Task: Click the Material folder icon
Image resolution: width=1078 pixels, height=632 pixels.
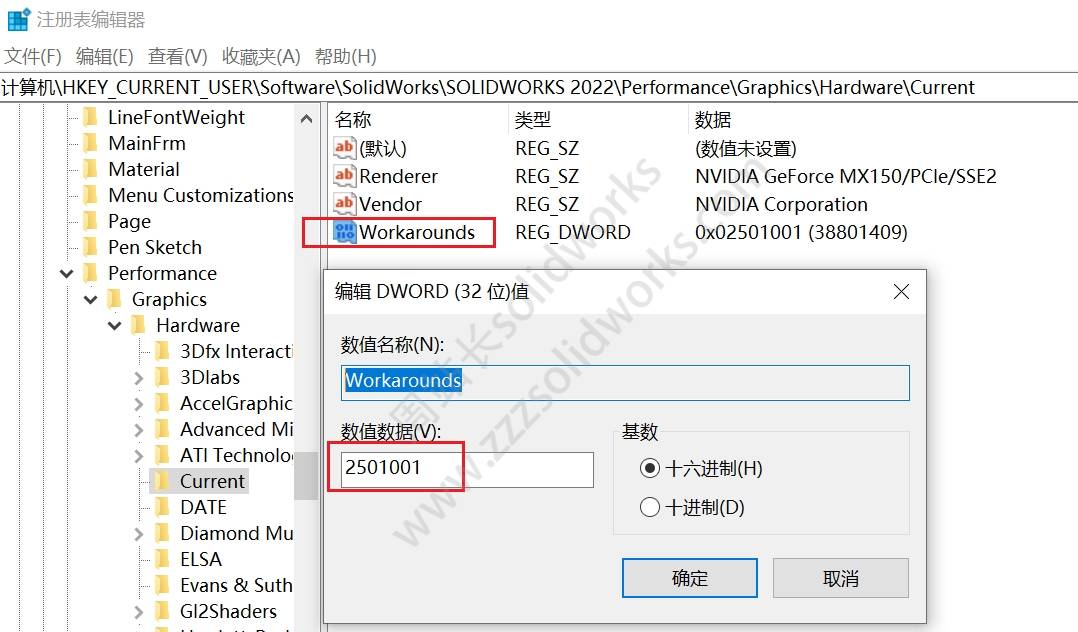Action: 90,169
